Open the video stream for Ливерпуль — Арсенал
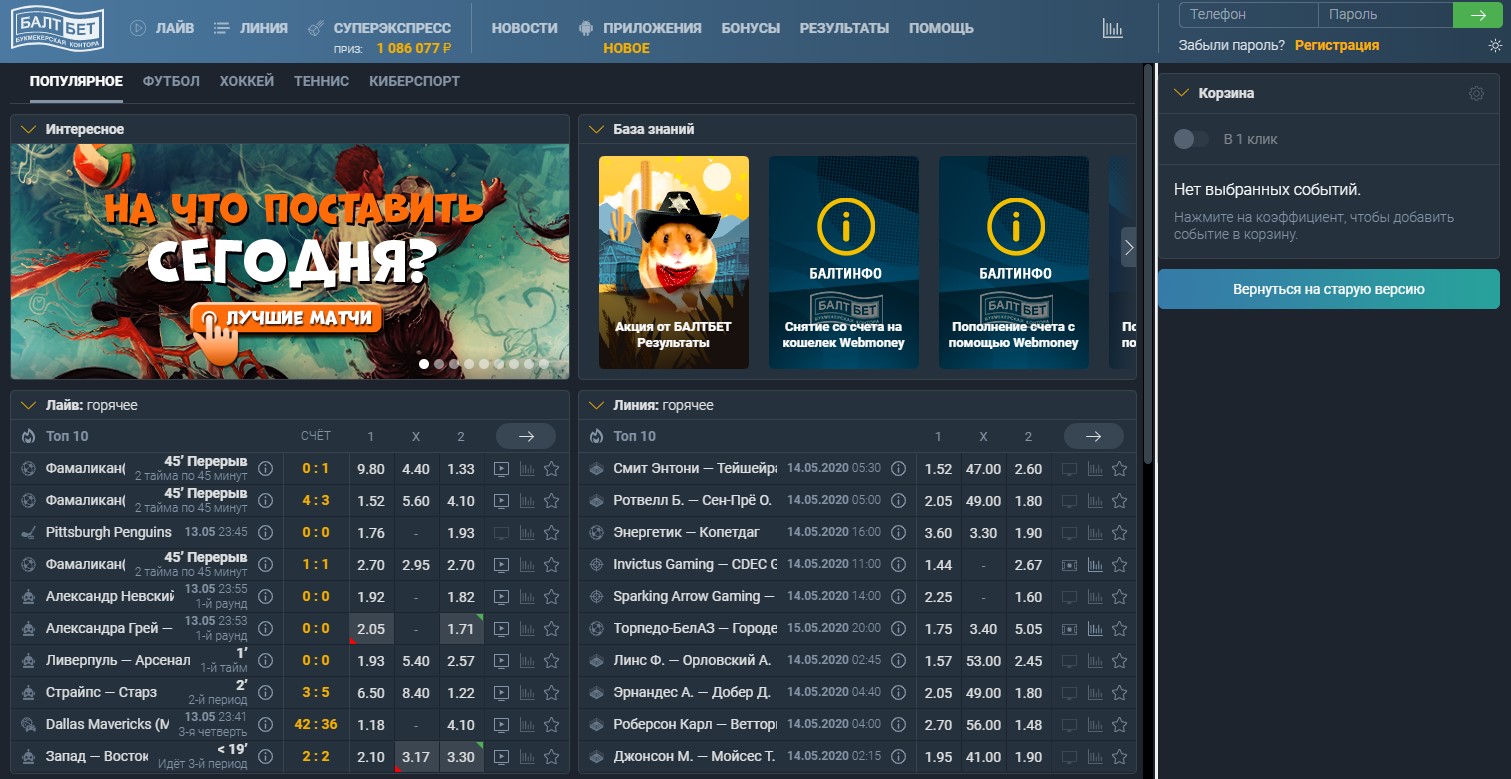Image resolution: width=1511 pixels, height=779 pixels. (503, 660)
